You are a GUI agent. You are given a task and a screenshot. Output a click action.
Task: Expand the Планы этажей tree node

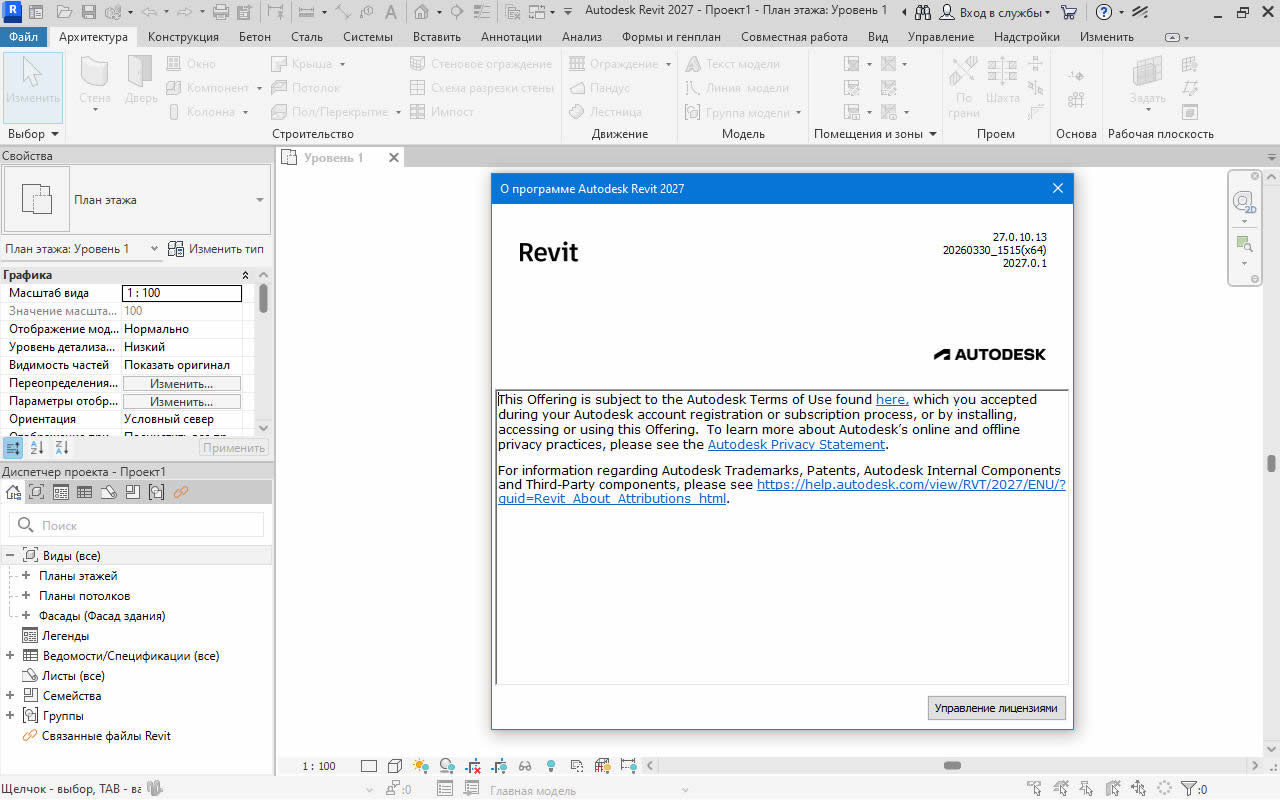pos(26,576)
